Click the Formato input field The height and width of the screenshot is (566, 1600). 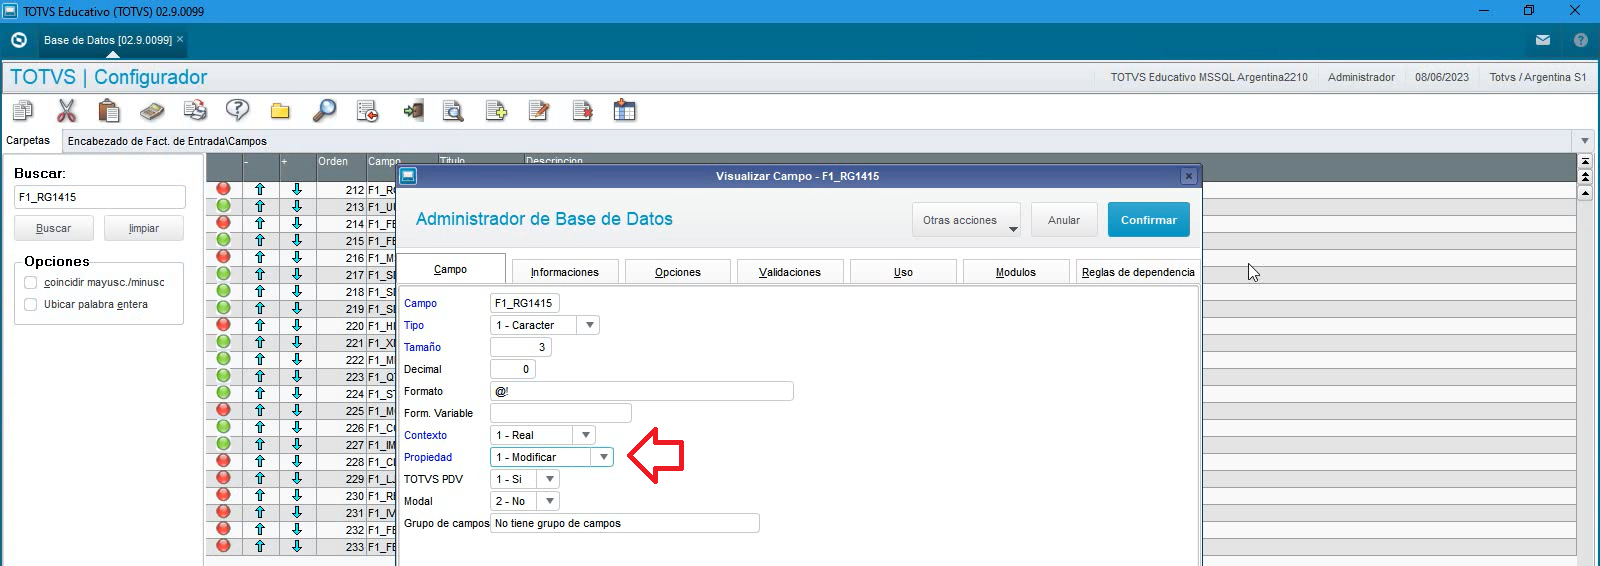click(642, 391)
